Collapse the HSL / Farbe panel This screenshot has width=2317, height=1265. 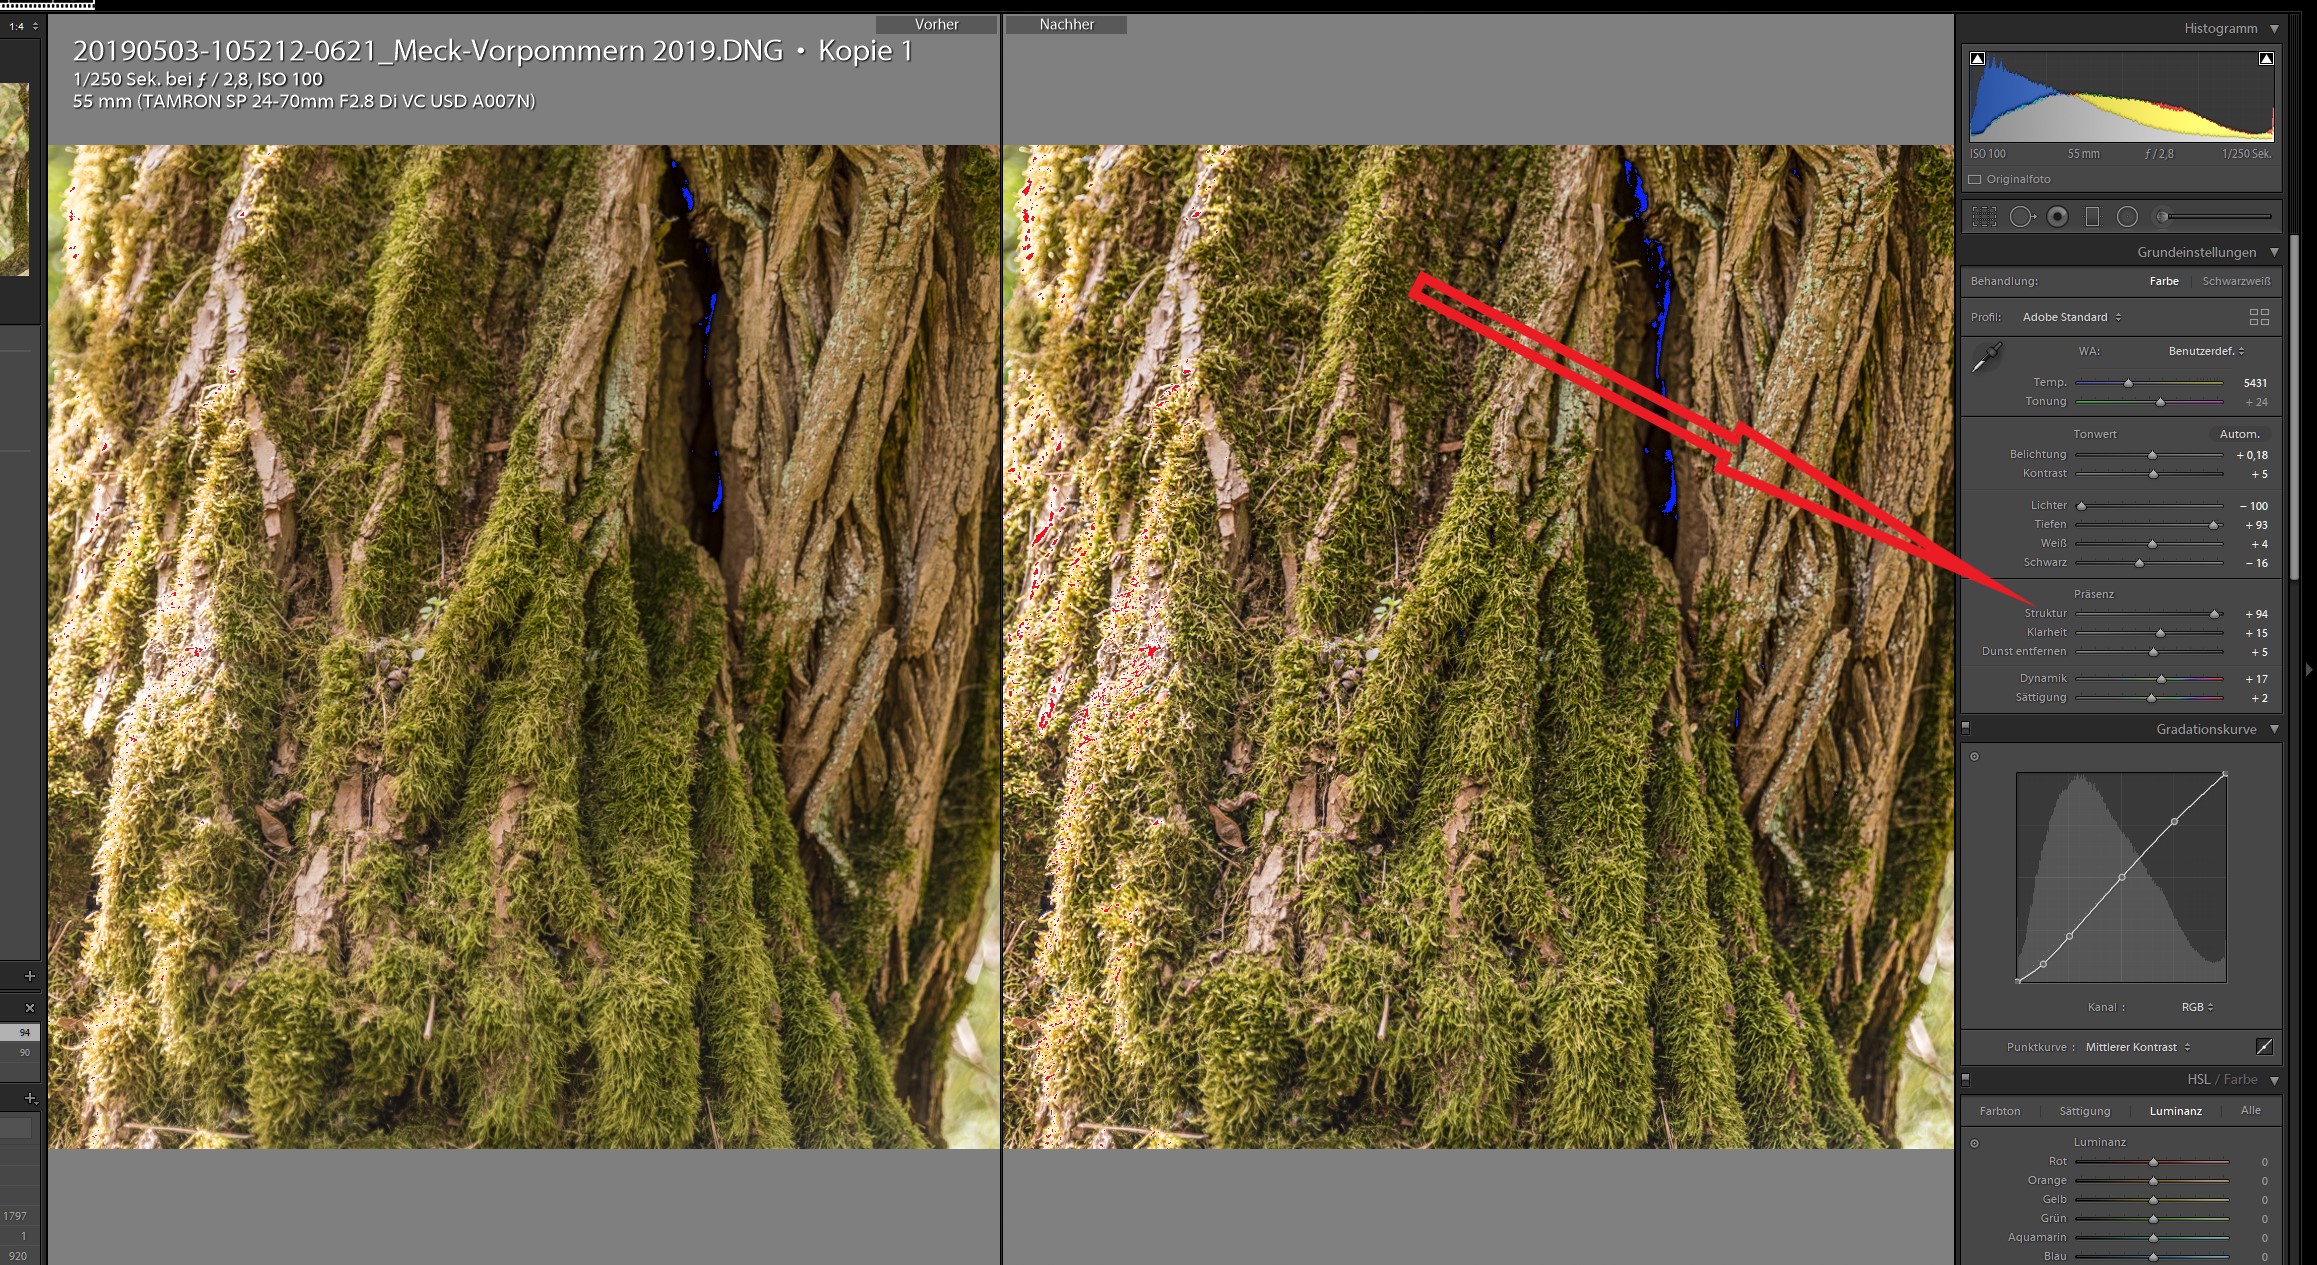point(2274,1080)
